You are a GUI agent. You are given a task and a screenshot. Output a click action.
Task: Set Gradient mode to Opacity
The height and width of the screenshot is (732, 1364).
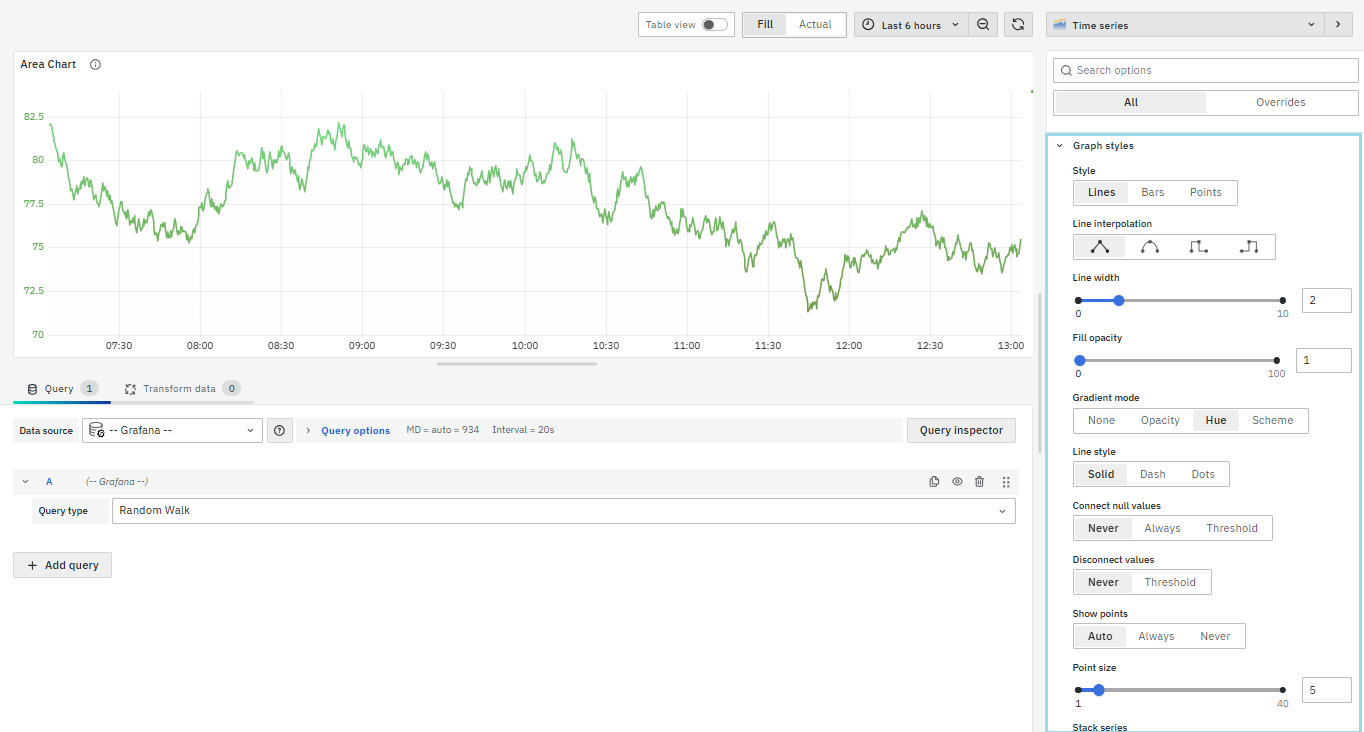pyautogui.click(x=1160, y=421)
